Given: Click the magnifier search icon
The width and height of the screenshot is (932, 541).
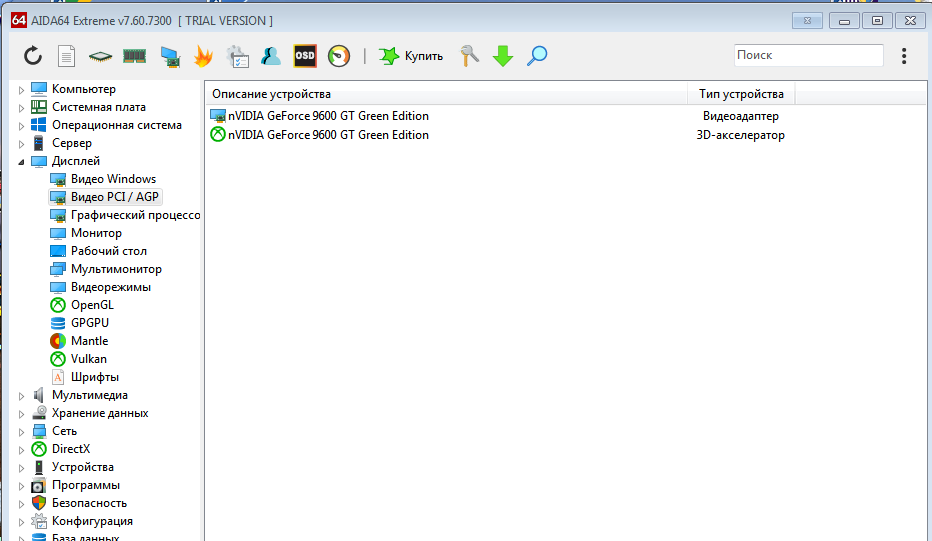Looking at the screenshot, I should coord(537,56).
